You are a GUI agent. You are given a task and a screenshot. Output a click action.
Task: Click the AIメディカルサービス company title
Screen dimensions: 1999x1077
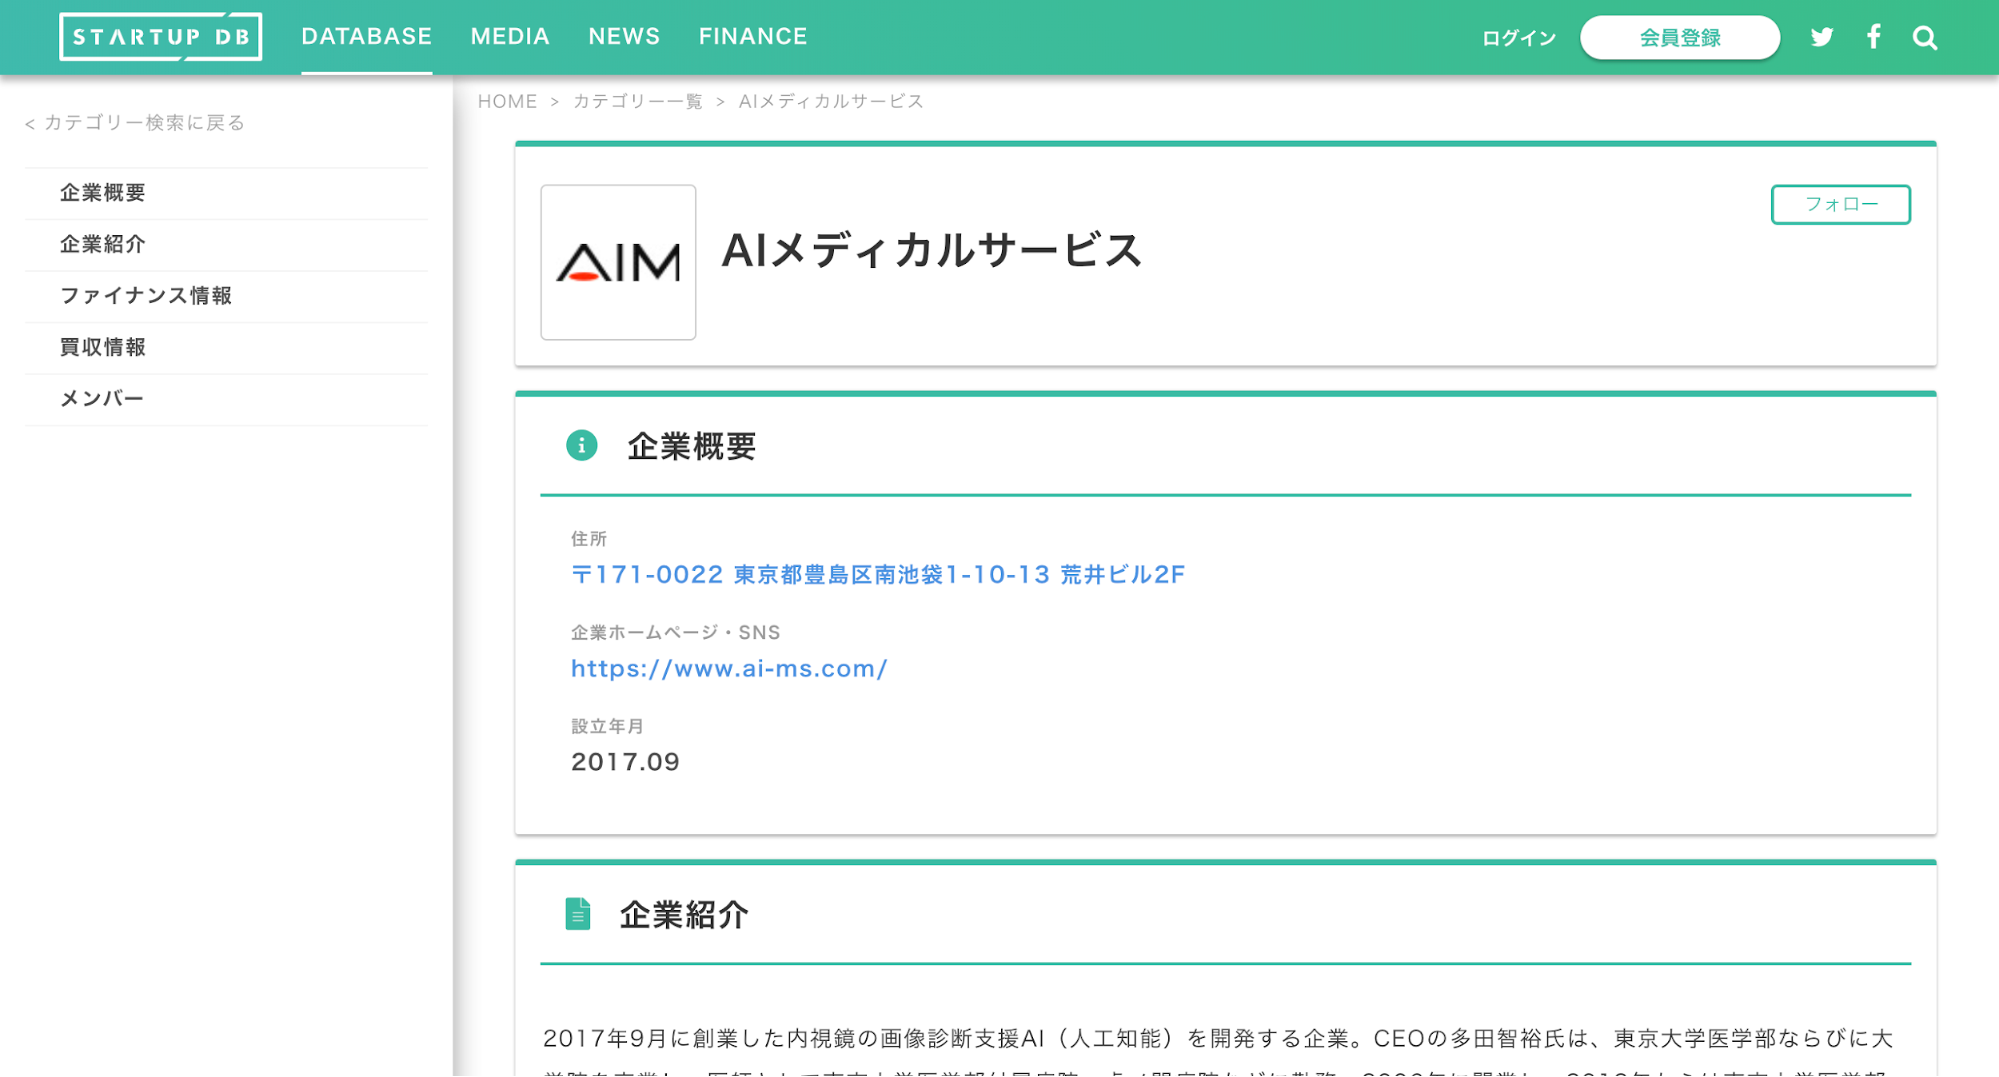click(x=931, y=250)
